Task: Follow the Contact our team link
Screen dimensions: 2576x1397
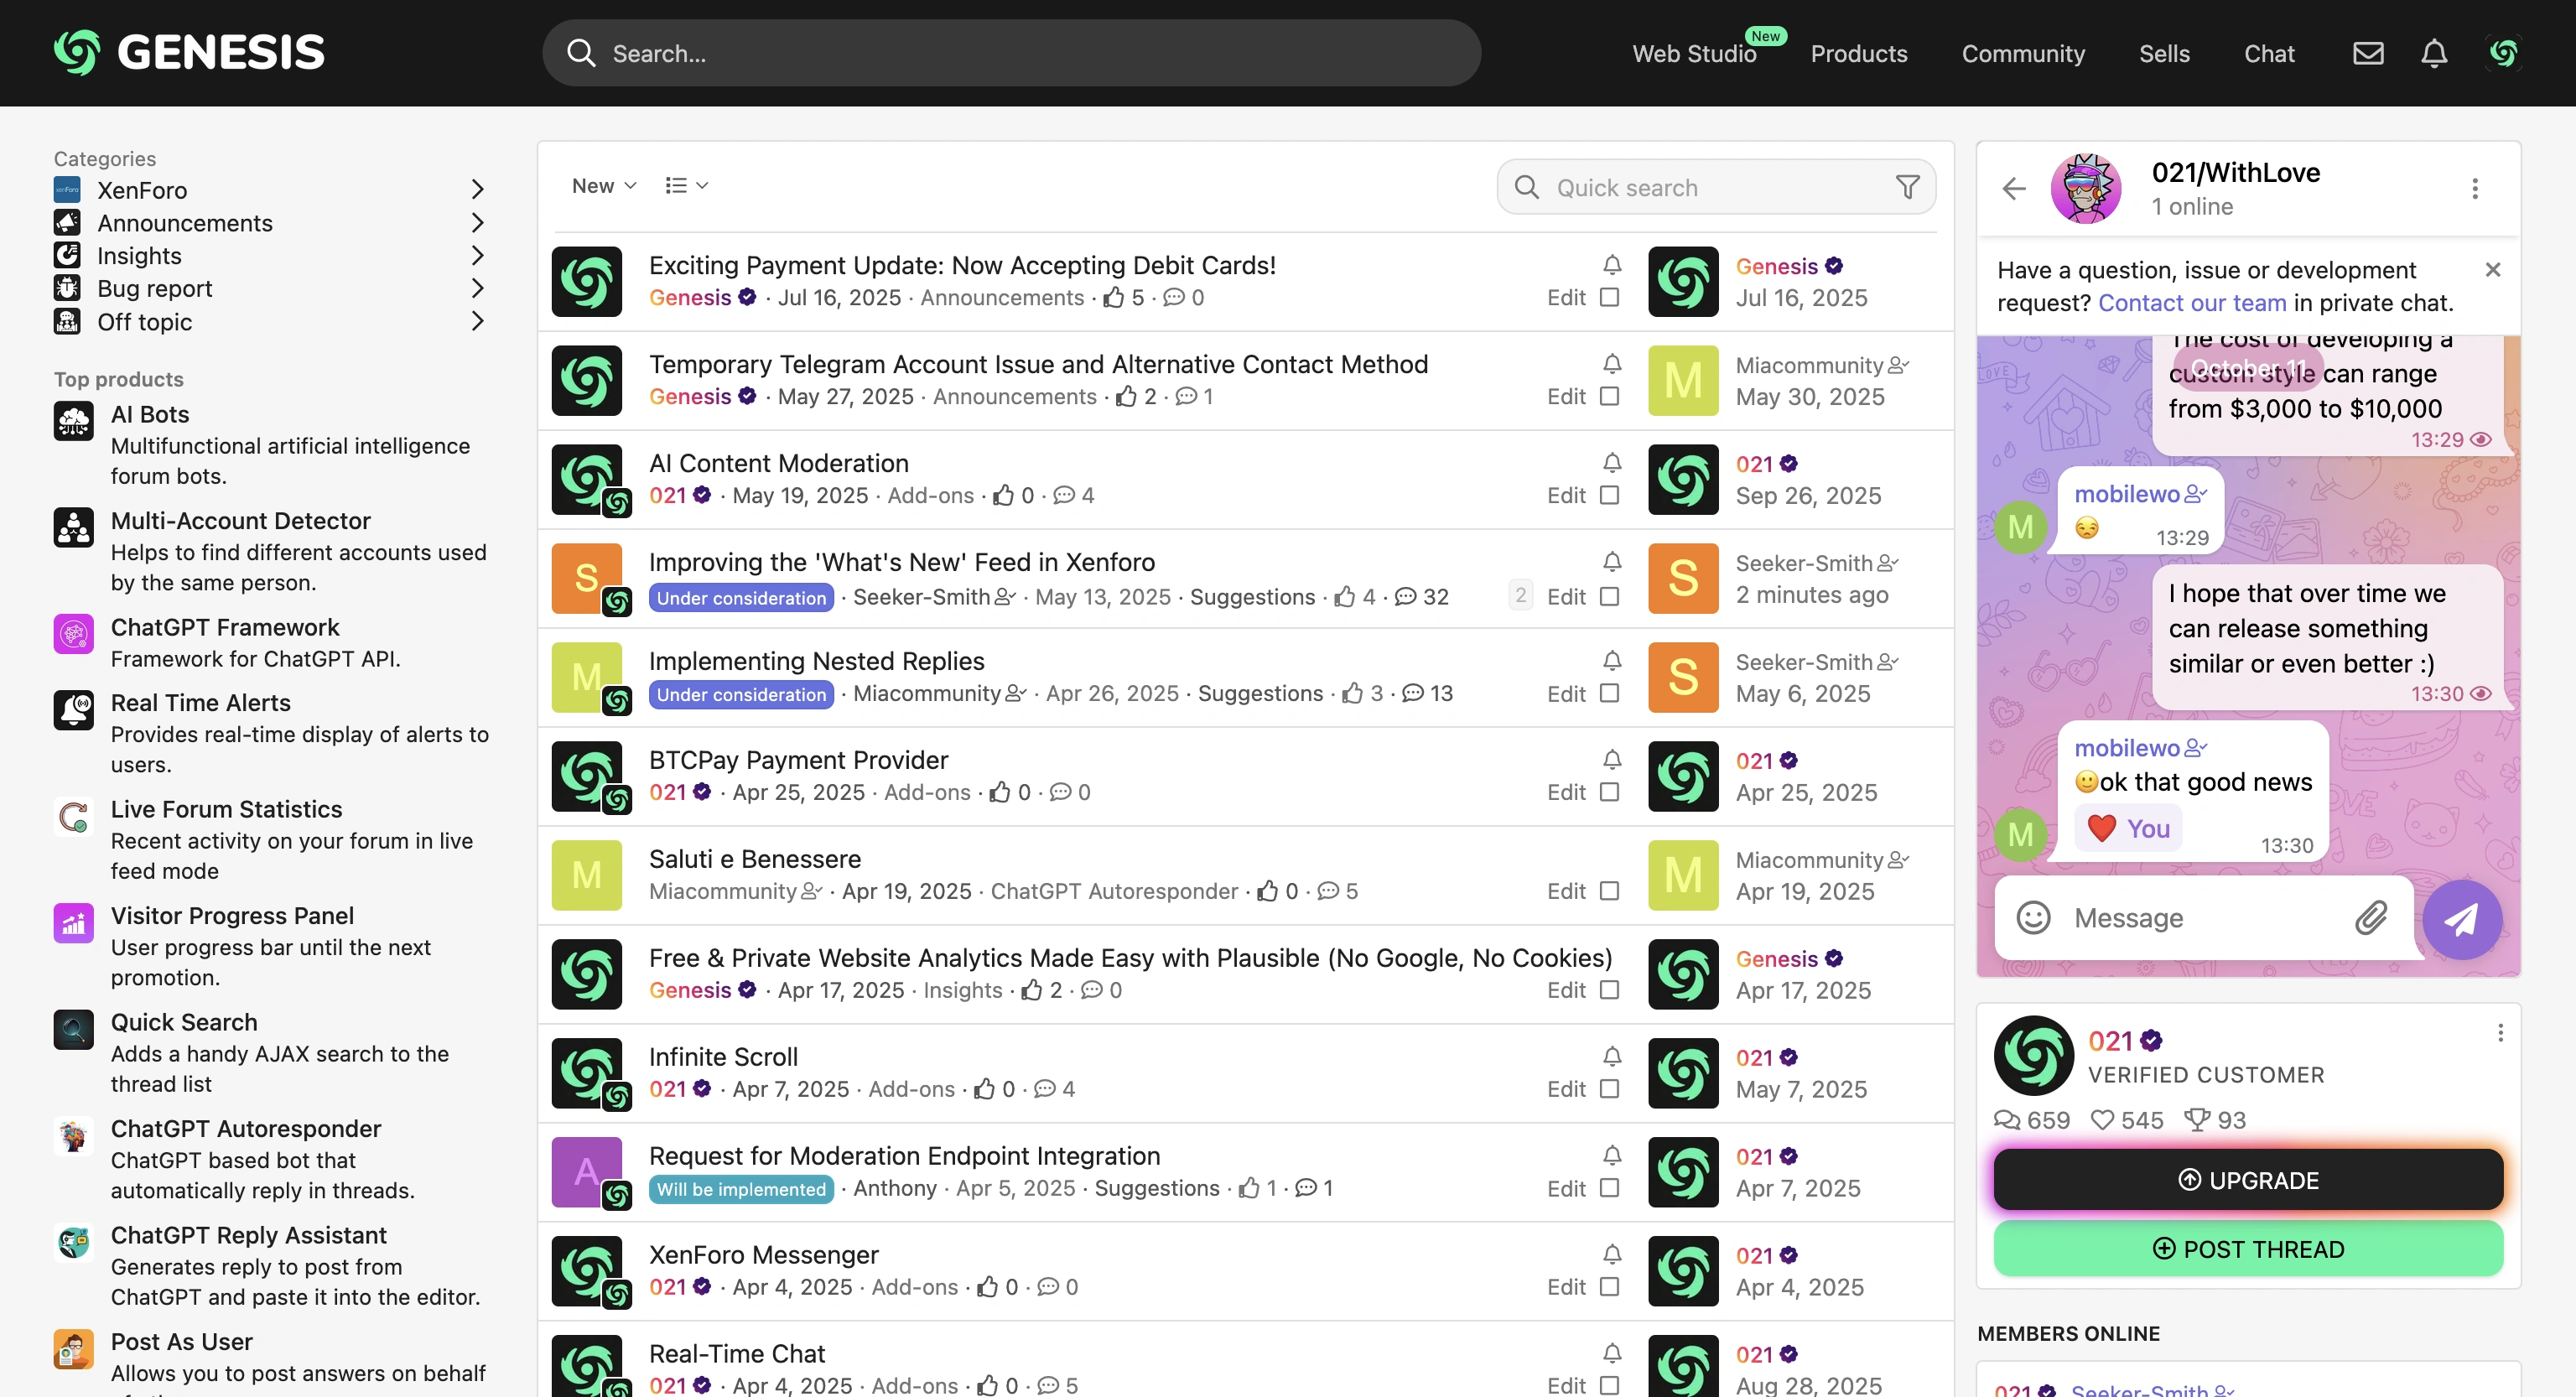Action: 2191,303
